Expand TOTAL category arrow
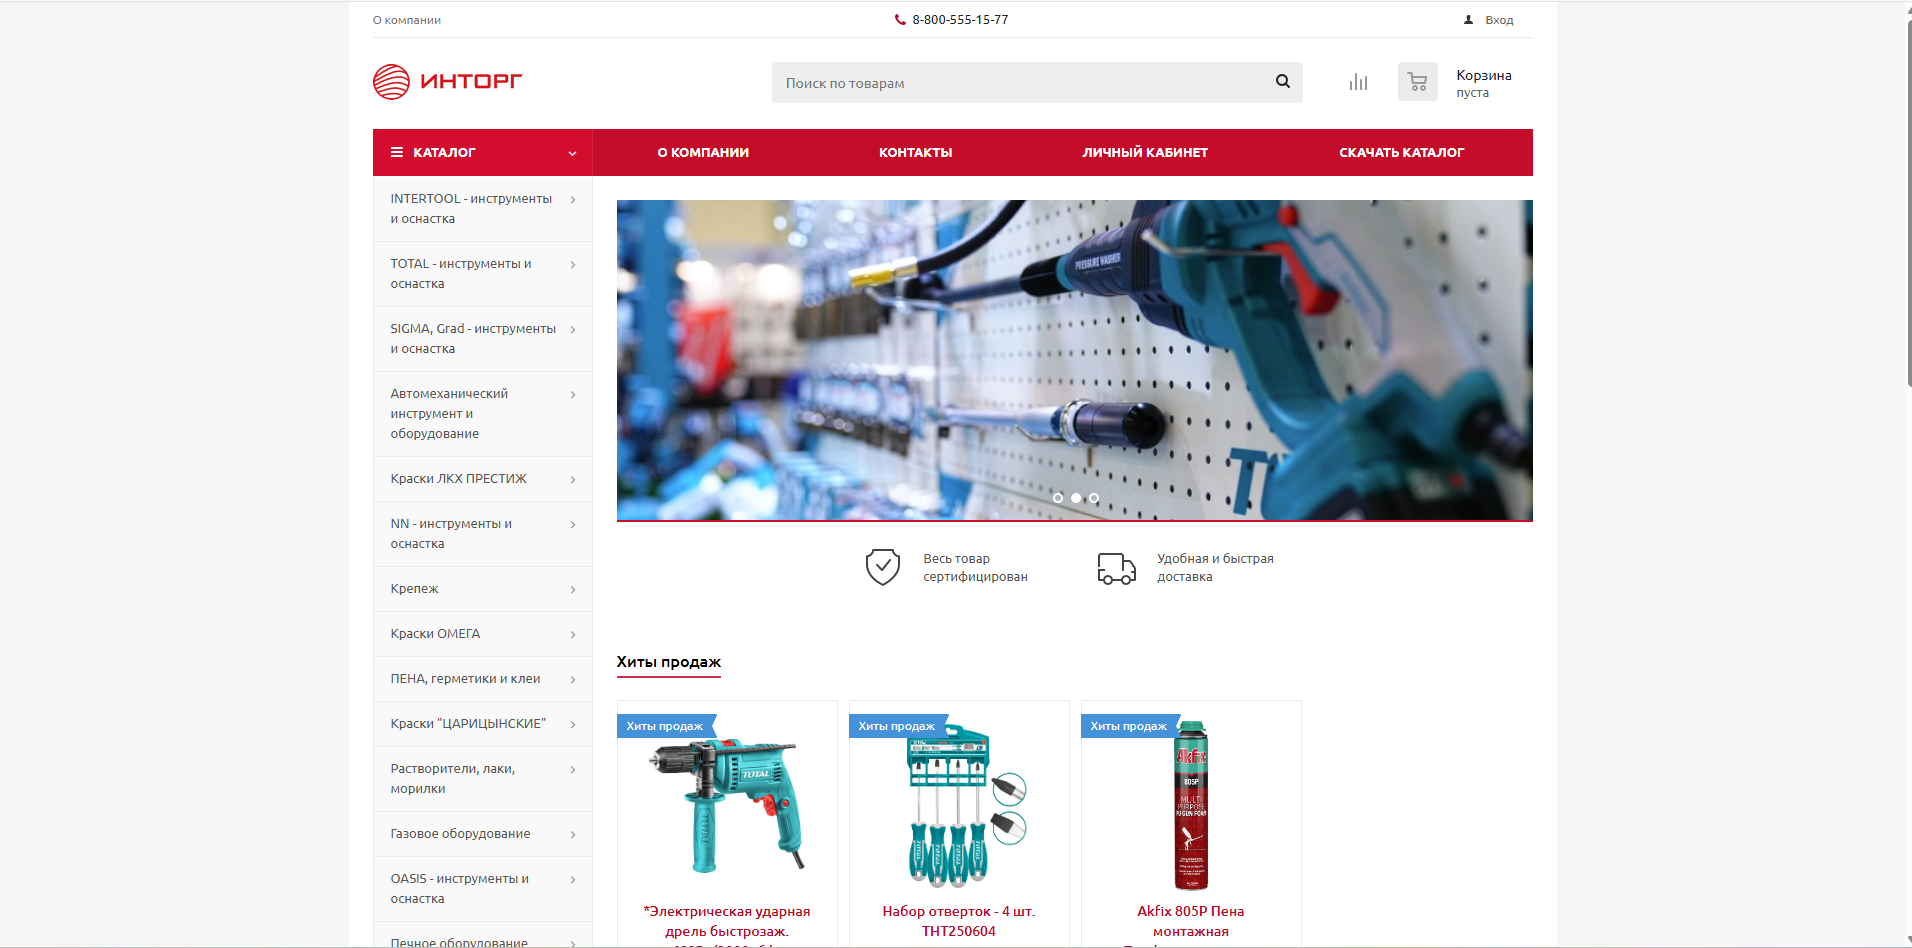1912x948 pixels. pos(573,265)
